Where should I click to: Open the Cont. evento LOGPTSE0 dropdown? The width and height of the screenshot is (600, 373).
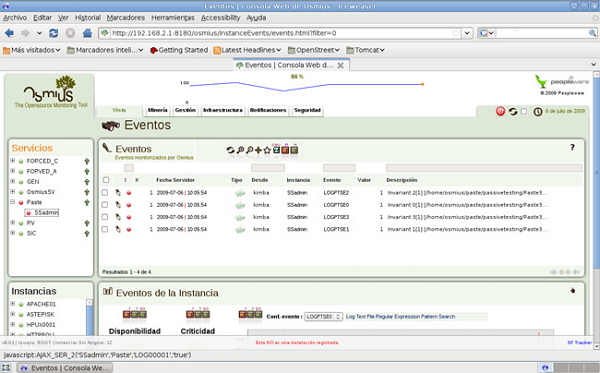(323, 317)
